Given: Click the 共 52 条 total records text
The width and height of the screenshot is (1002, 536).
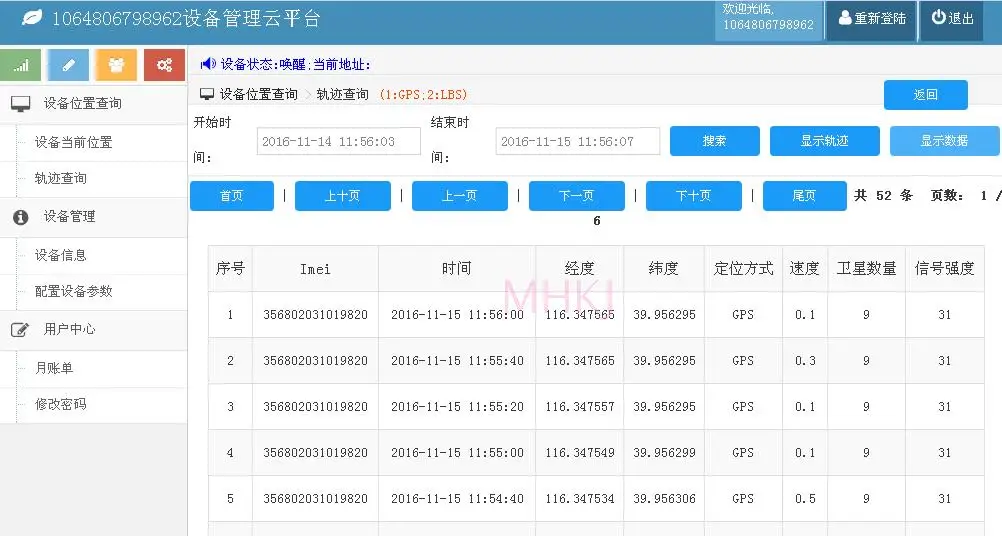Looking at the screenshot, I should click(x=883, y=195).
